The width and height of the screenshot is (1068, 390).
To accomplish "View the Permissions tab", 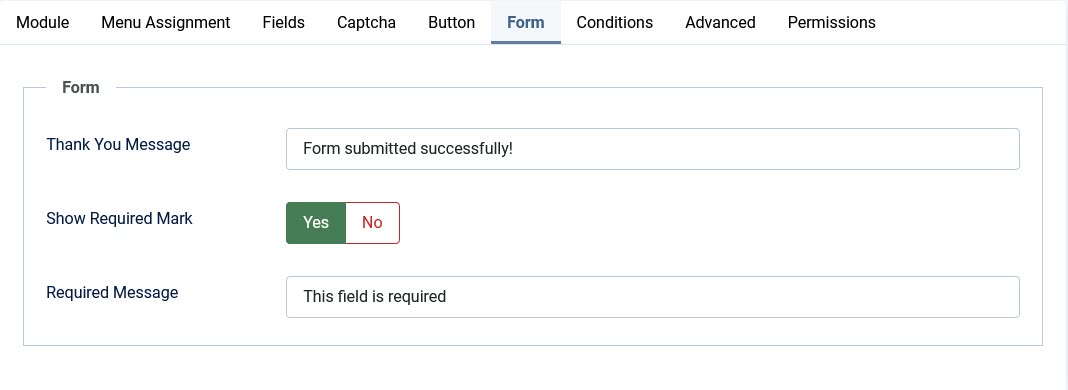I will (x=832, y=22).
